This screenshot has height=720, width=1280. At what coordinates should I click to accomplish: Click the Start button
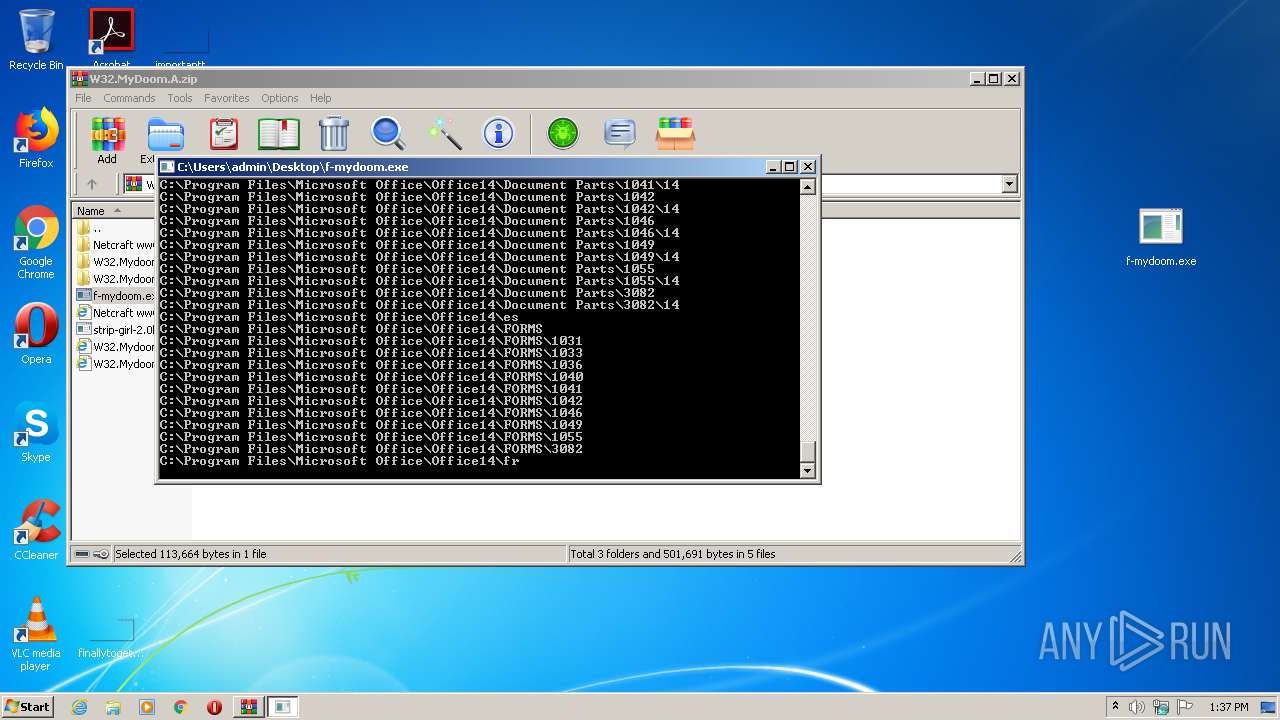[27, 707]
